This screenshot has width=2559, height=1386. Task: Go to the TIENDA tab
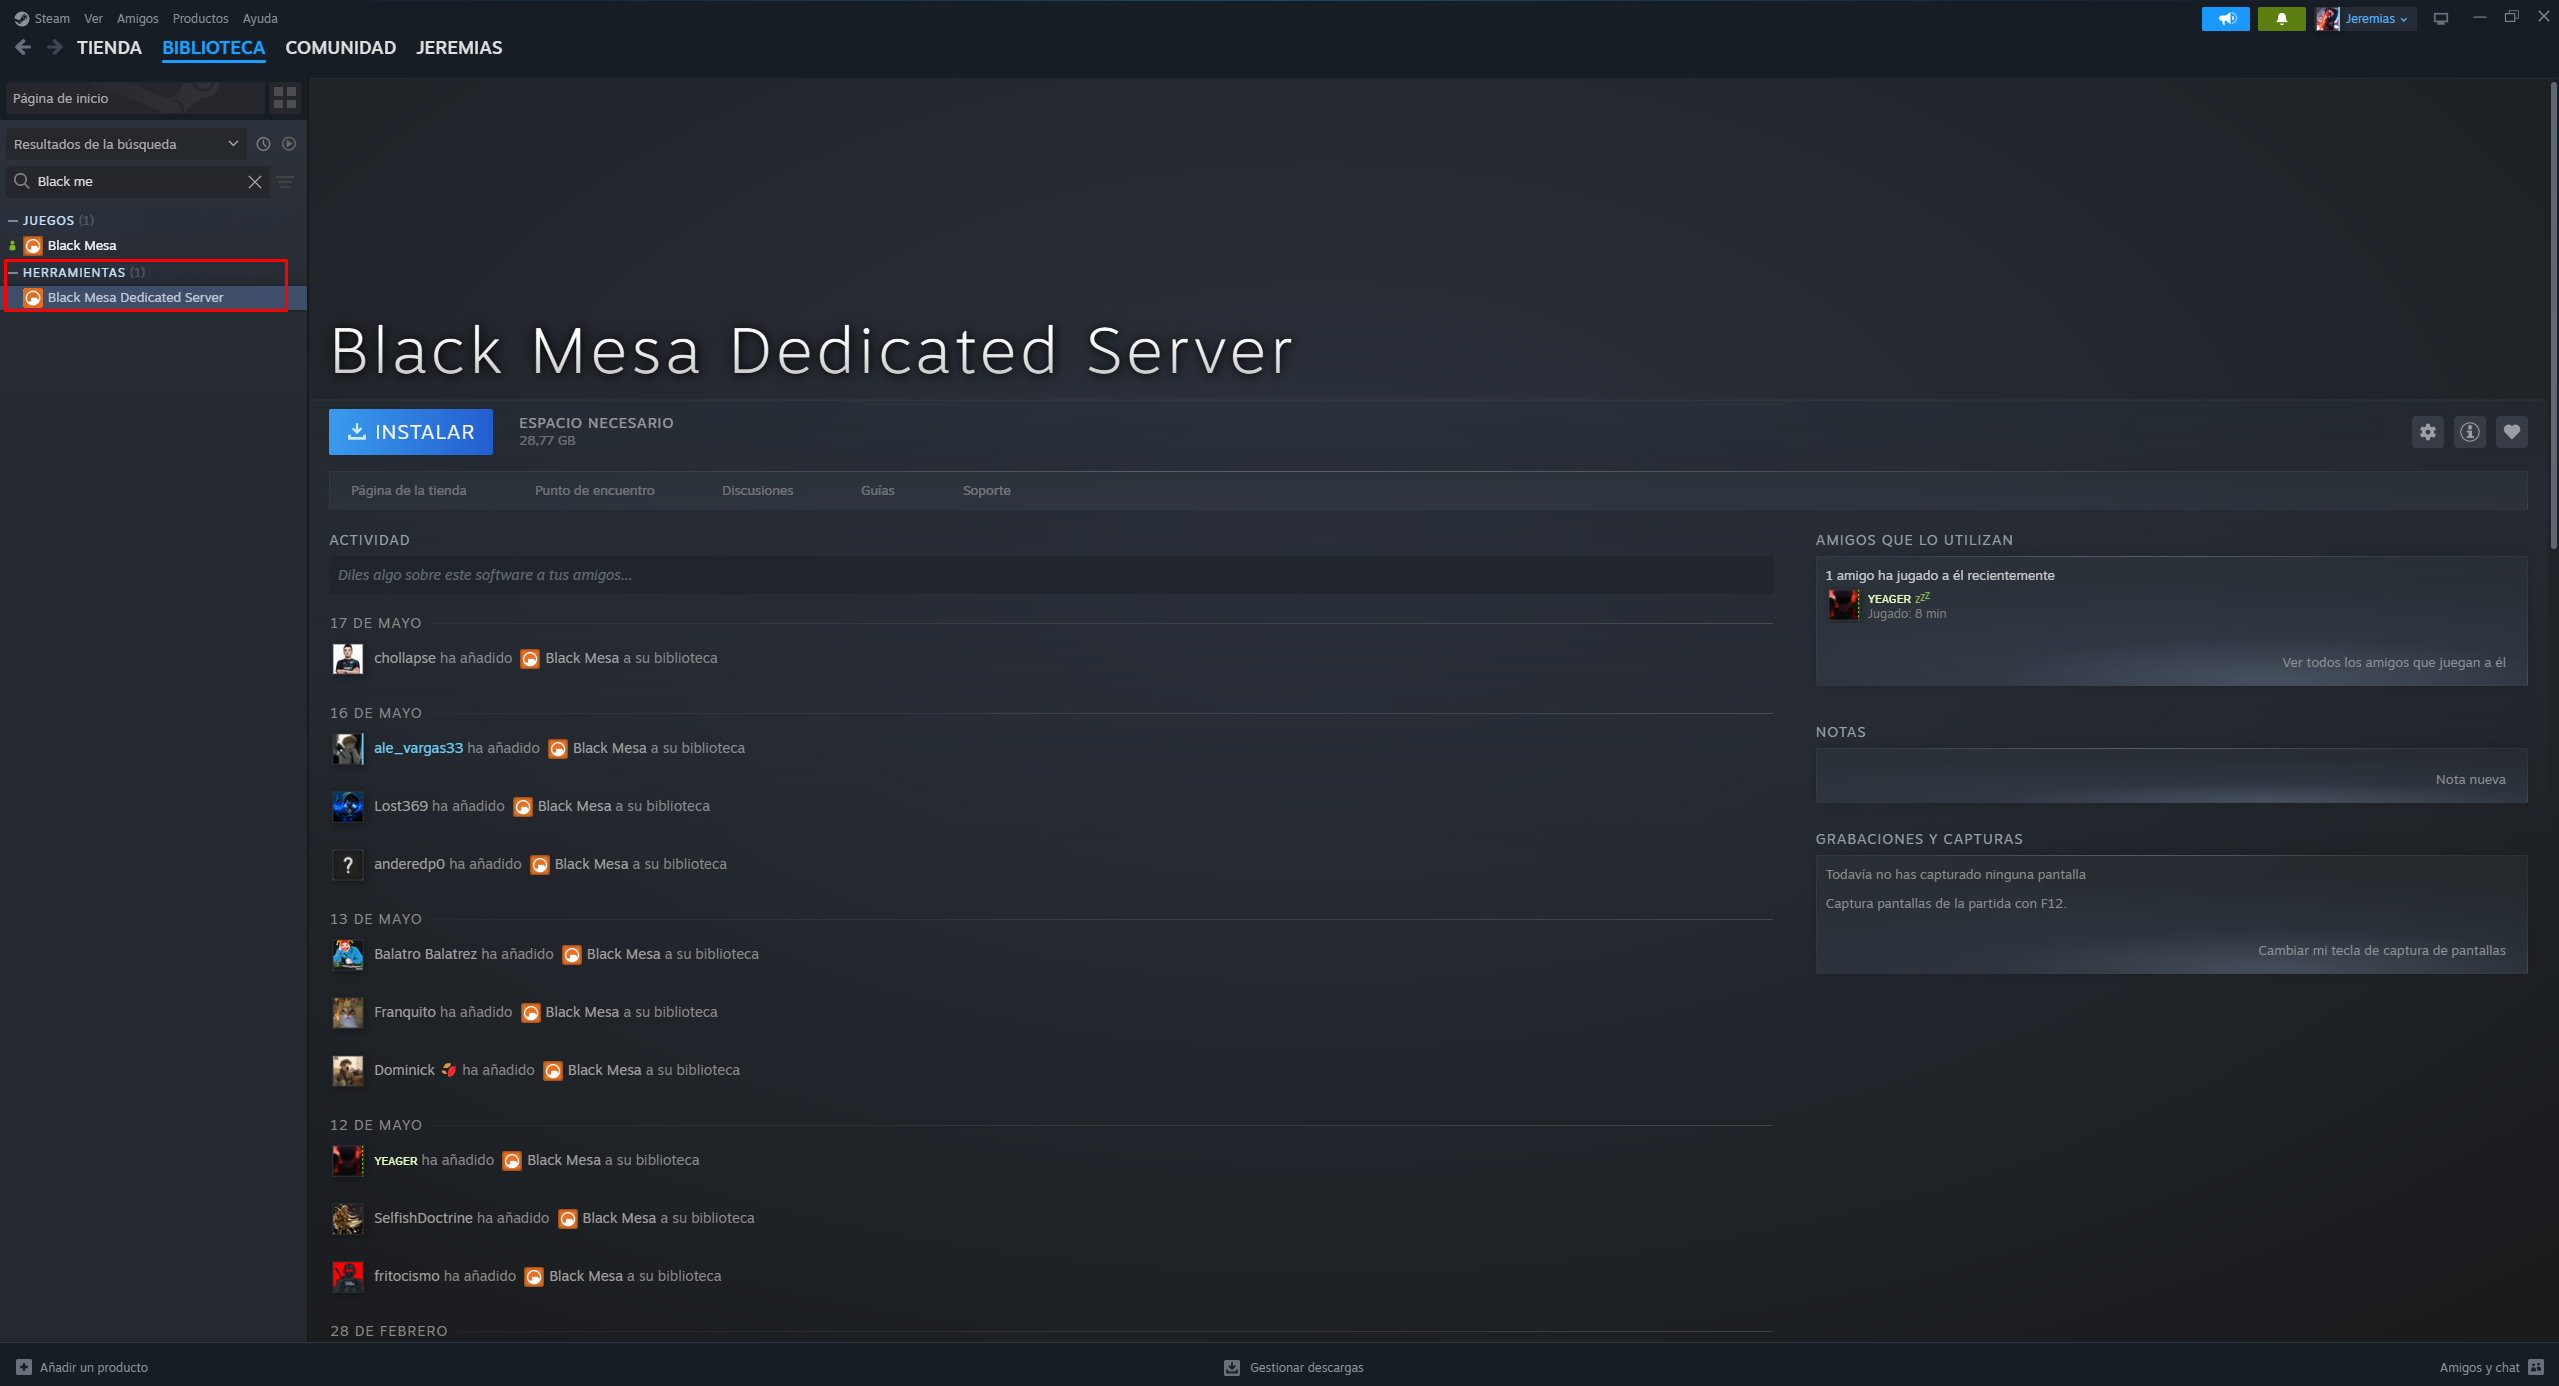coord(109,48)
